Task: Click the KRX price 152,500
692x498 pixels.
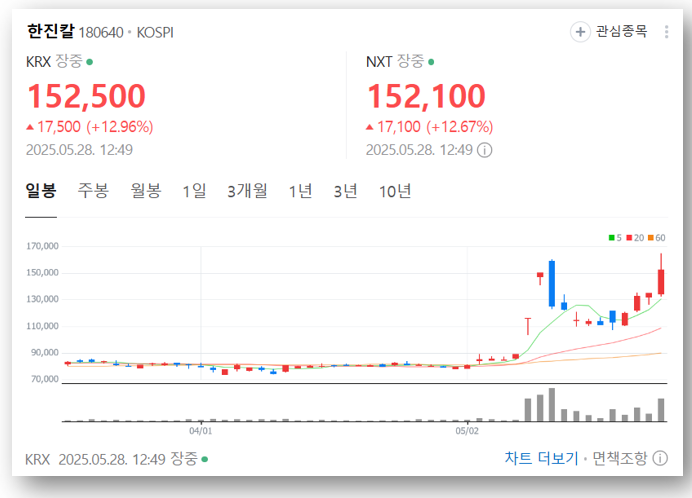Action: click(86, 96)
